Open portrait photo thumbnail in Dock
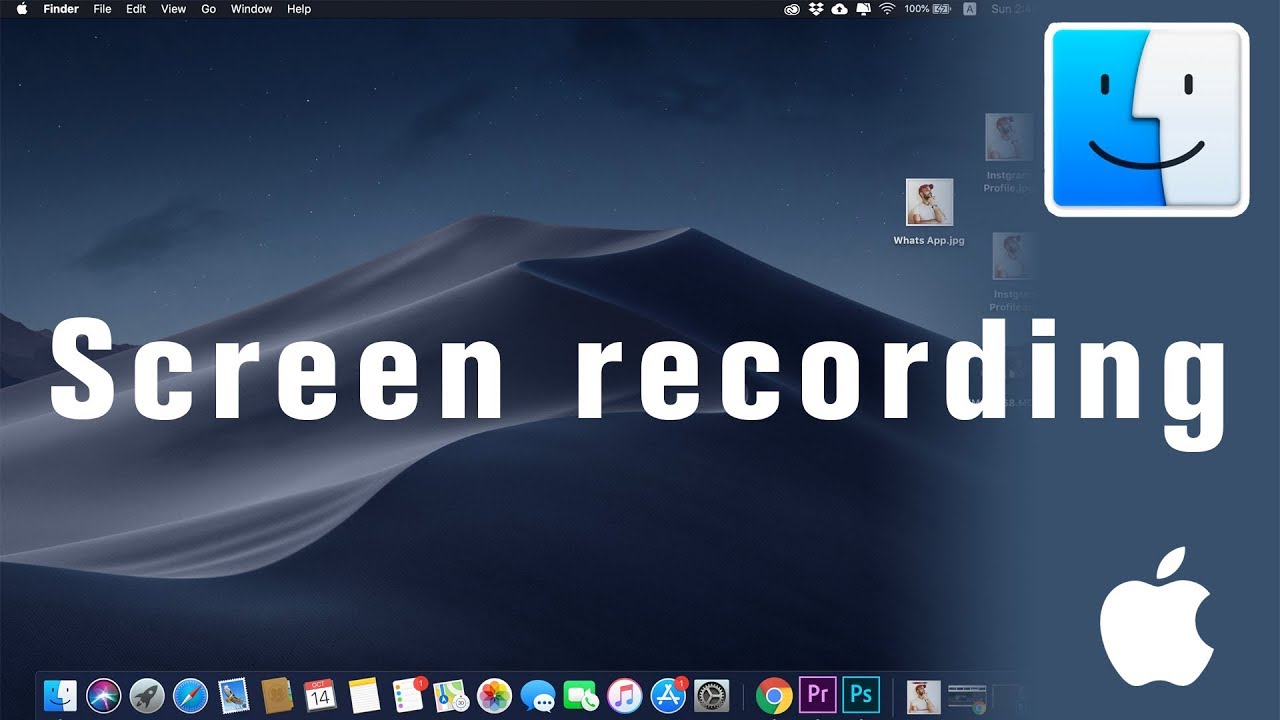This screenshot has width=1280, height=720. click(923, 695)
